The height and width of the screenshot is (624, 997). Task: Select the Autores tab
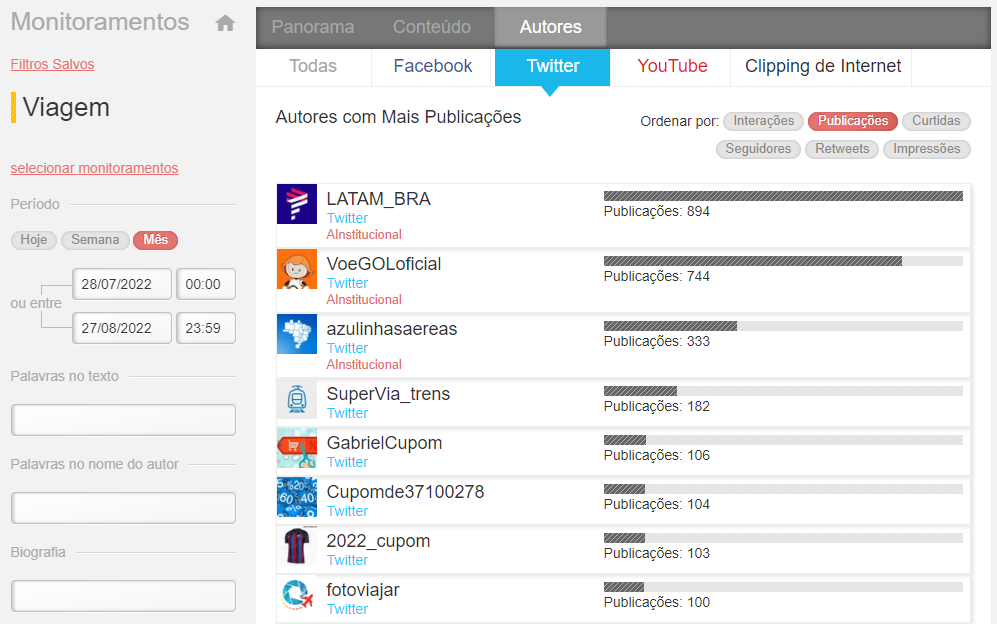551,27
